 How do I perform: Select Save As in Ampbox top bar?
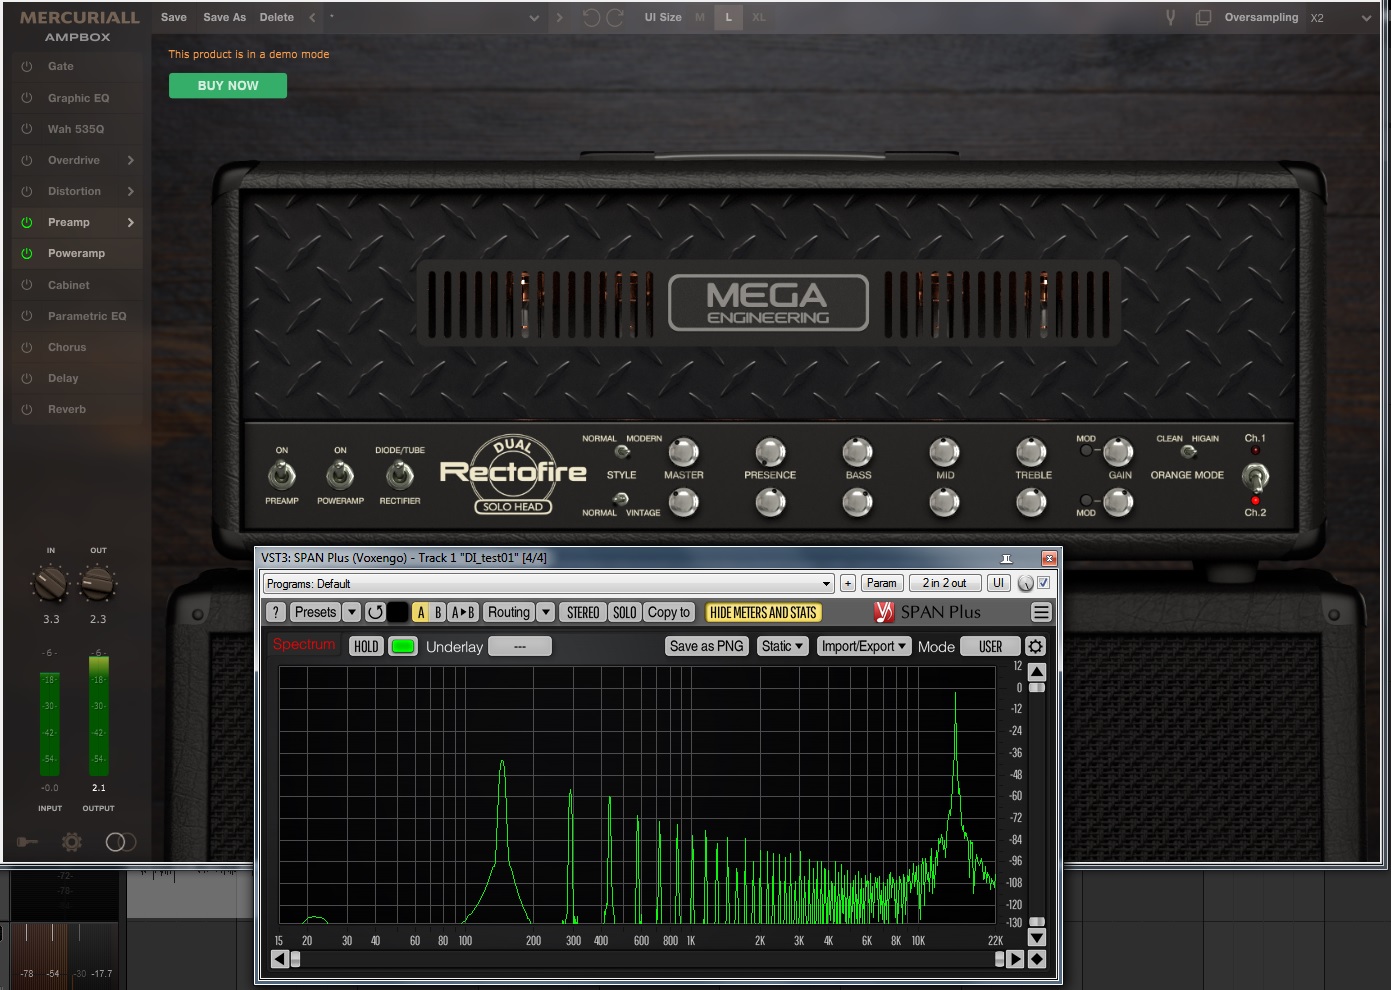click(x=224, y=17)
